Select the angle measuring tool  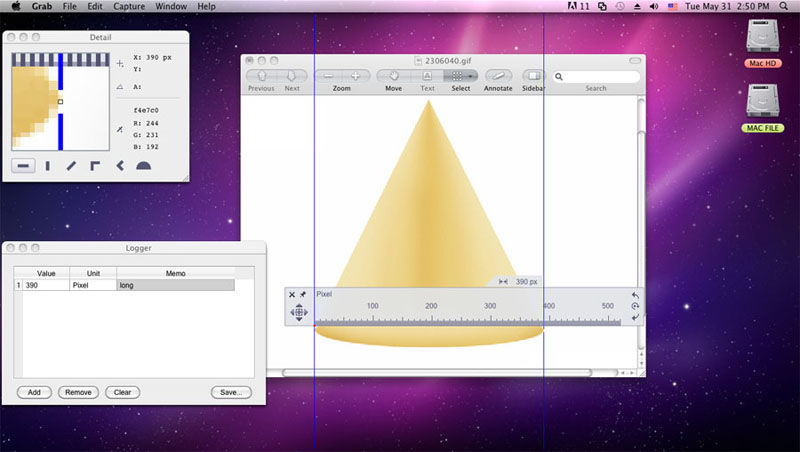tap(119, 165)
